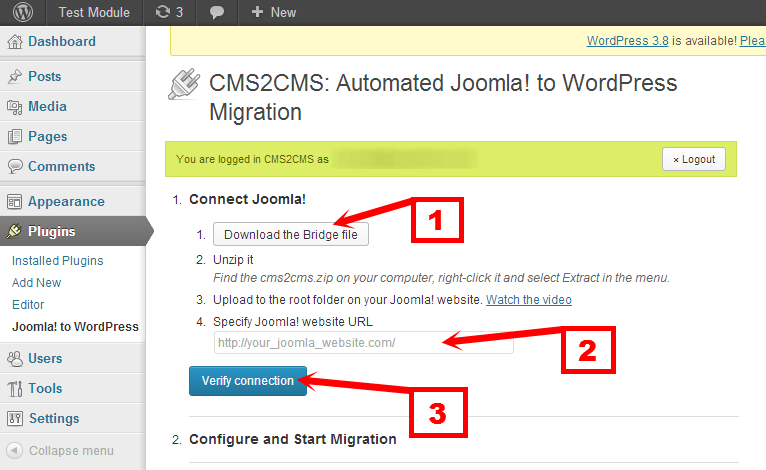This screenshot has height=470, width=766.
Task: Click the Dashboard house icon
Action: point(15,42)
